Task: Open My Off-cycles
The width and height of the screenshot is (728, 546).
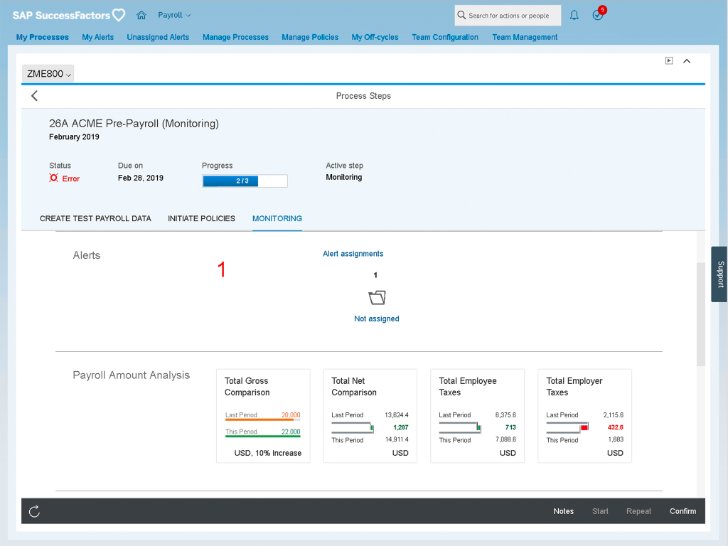Action: click(375, 37)
